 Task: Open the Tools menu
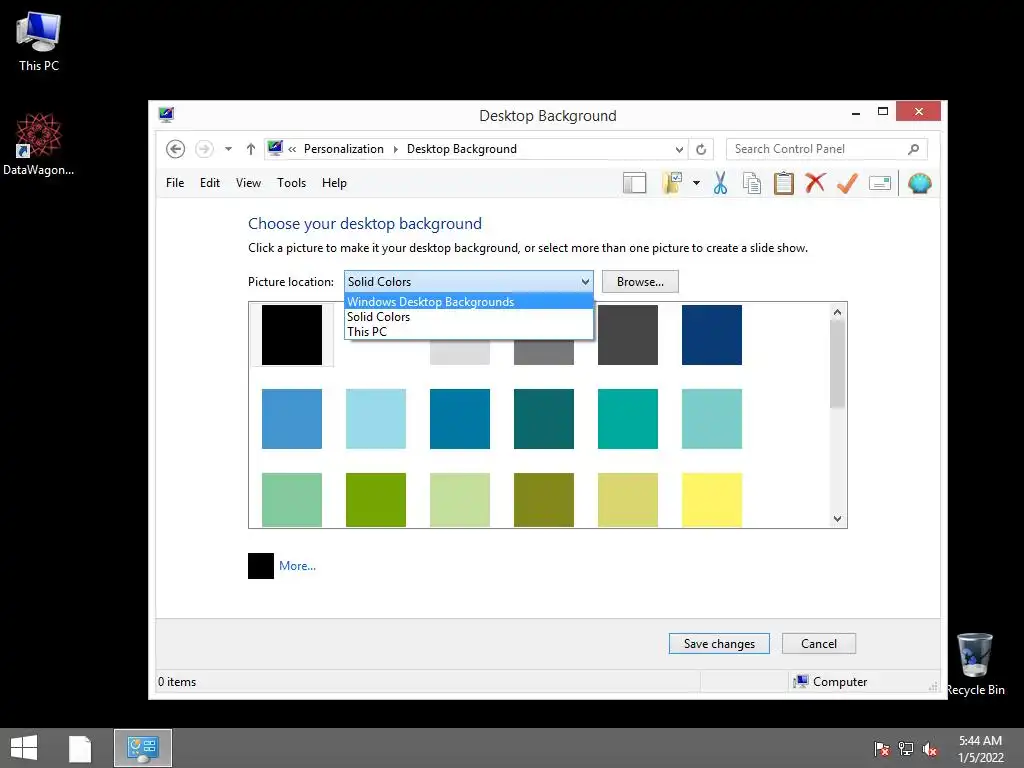(291, 183)
